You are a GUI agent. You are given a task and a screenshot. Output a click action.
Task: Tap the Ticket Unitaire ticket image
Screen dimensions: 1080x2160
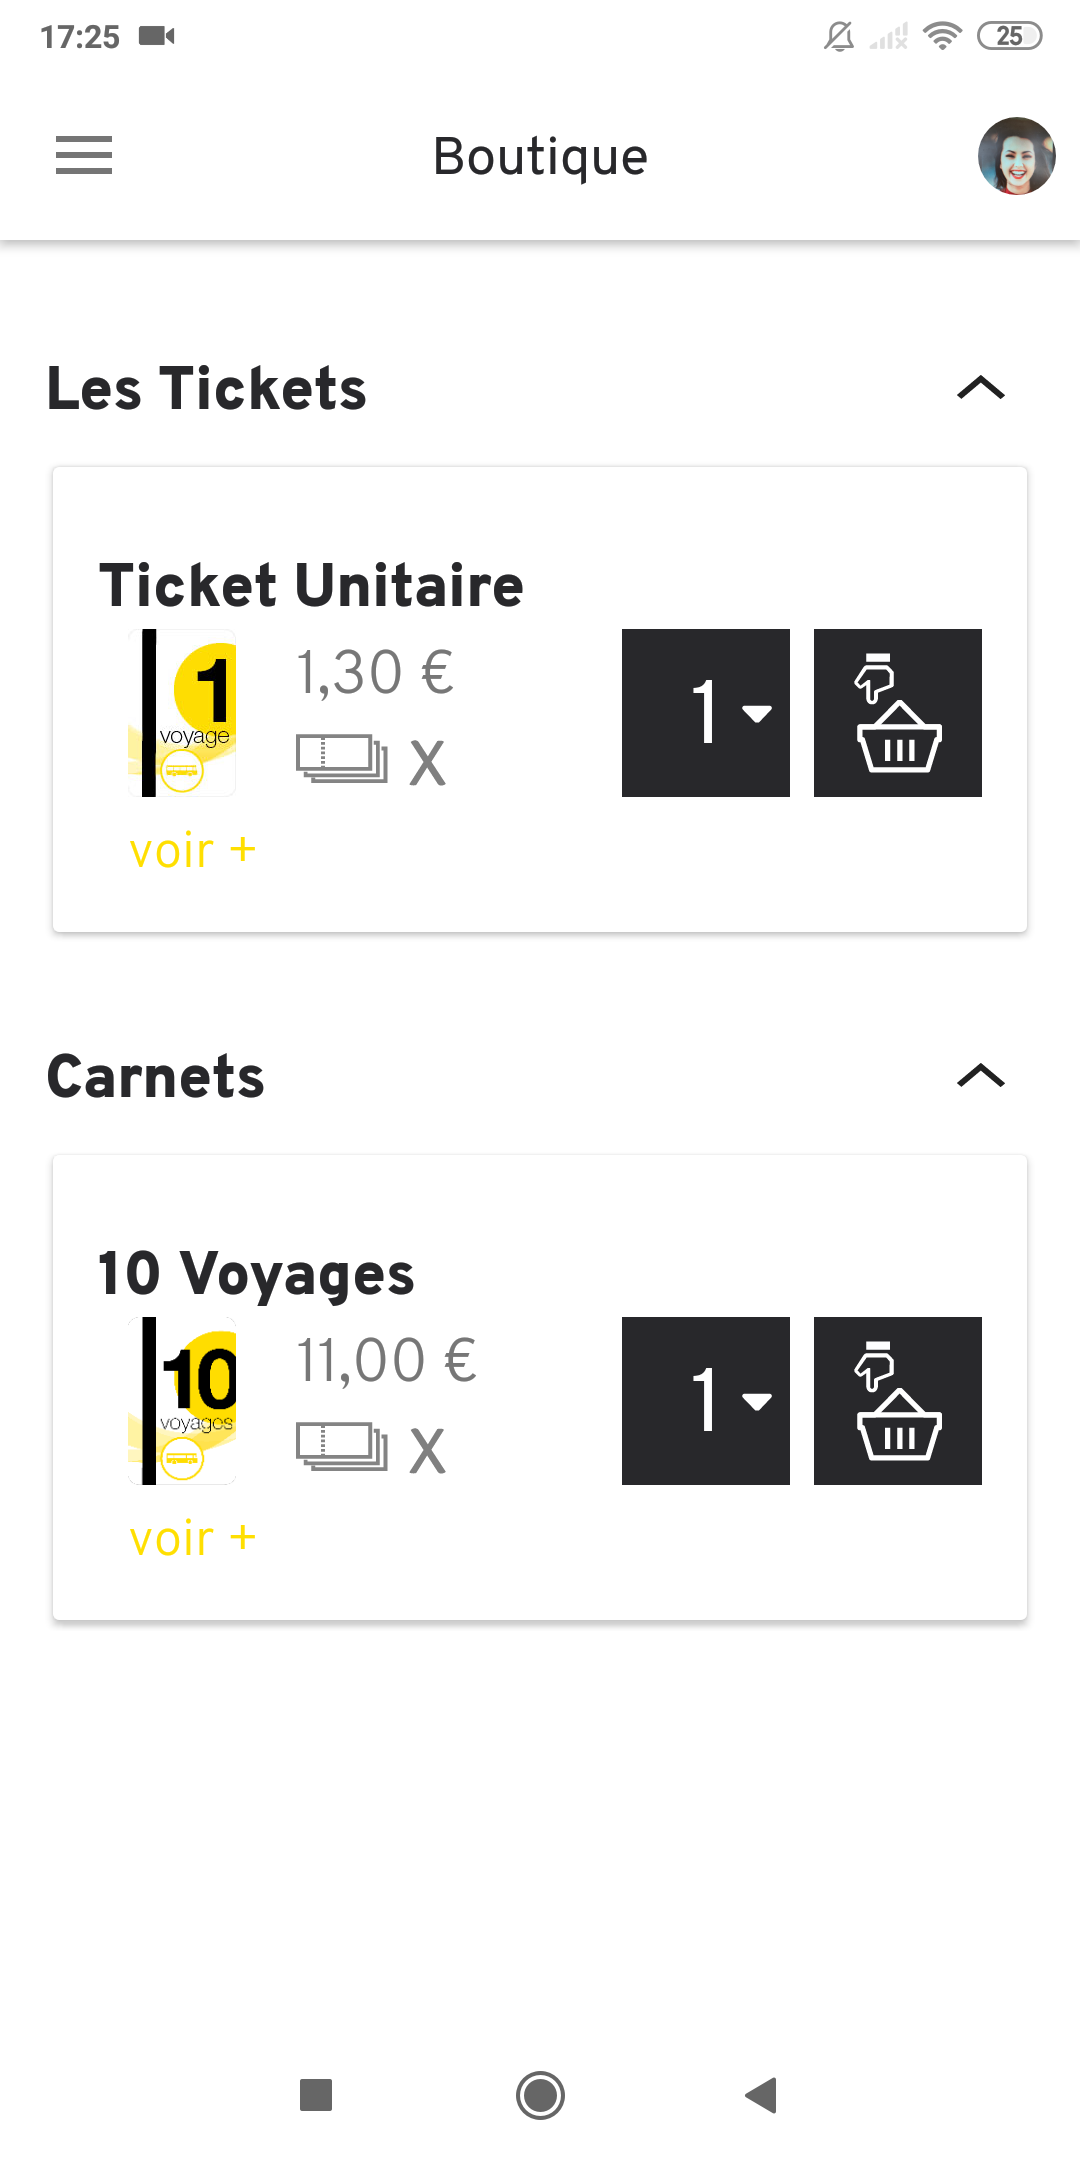coord(183,713)
